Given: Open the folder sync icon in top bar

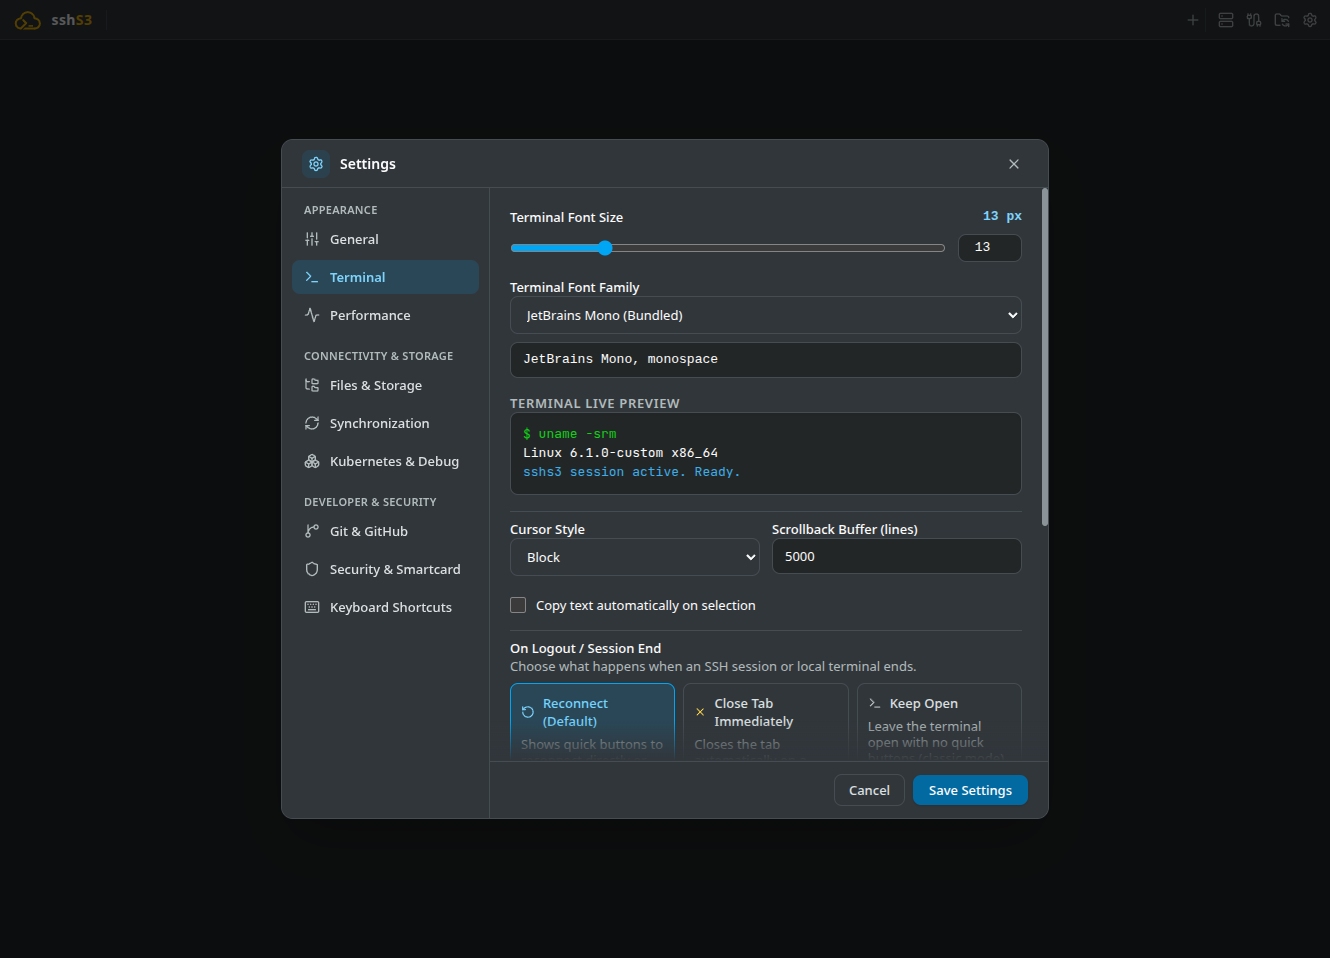Looking at the screenshot, I should tap(1282, 20).
